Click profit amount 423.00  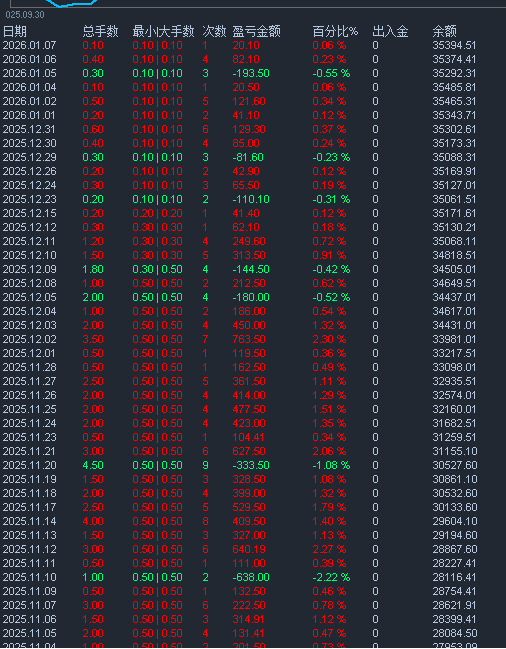point(249,423)
